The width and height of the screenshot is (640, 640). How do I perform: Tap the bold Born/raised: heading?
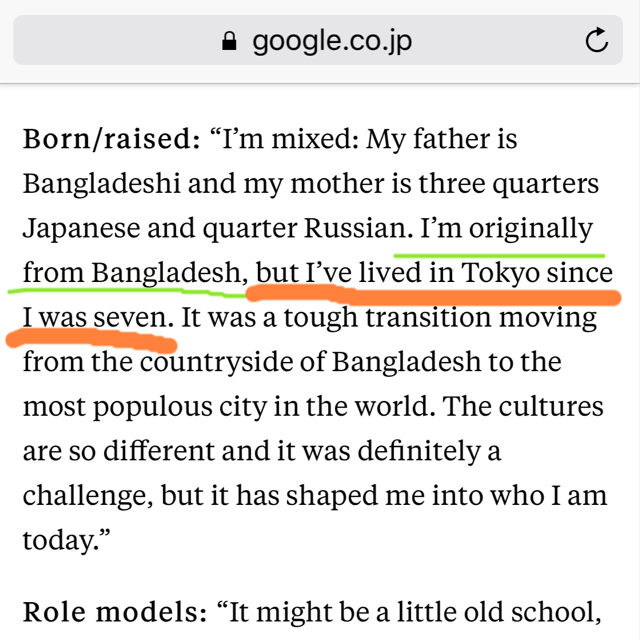point(111,139)
